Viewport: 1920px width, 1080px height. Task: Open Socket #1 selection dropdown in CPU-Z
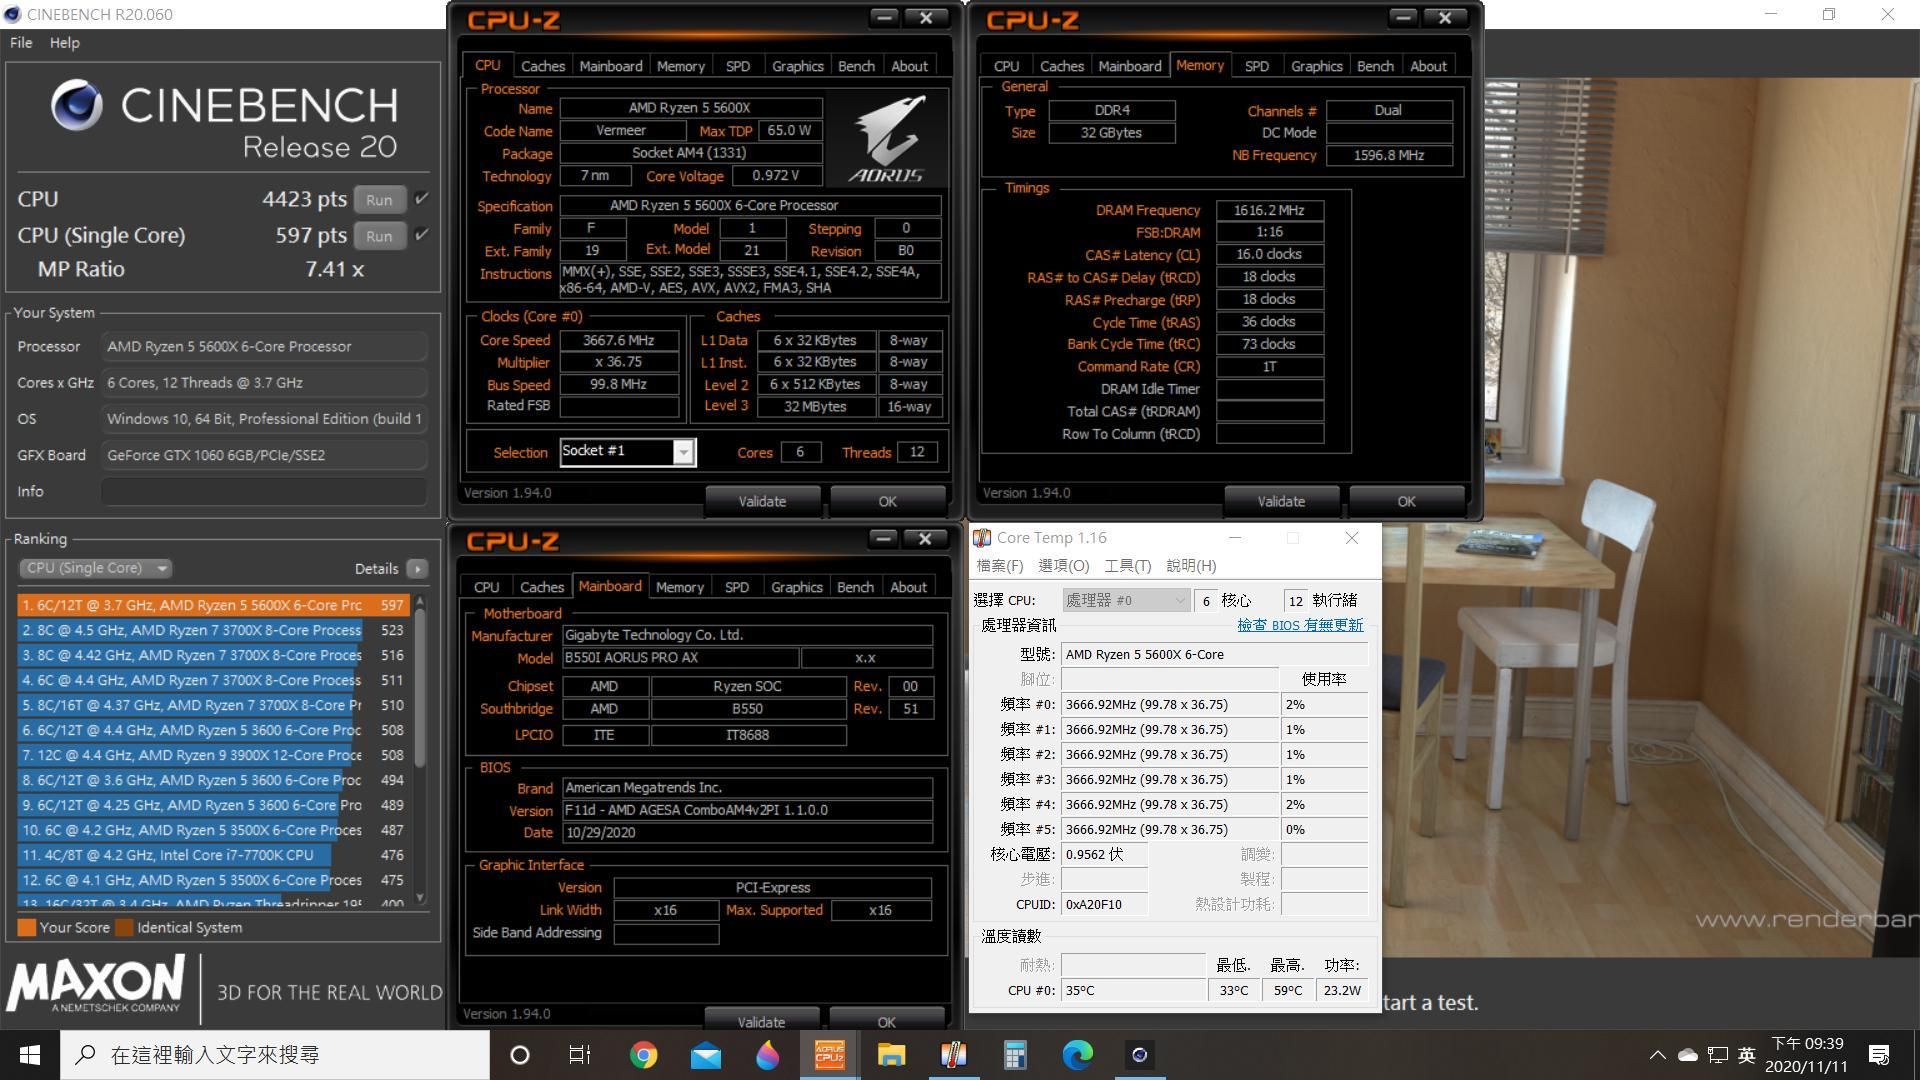tap(683, 452)
